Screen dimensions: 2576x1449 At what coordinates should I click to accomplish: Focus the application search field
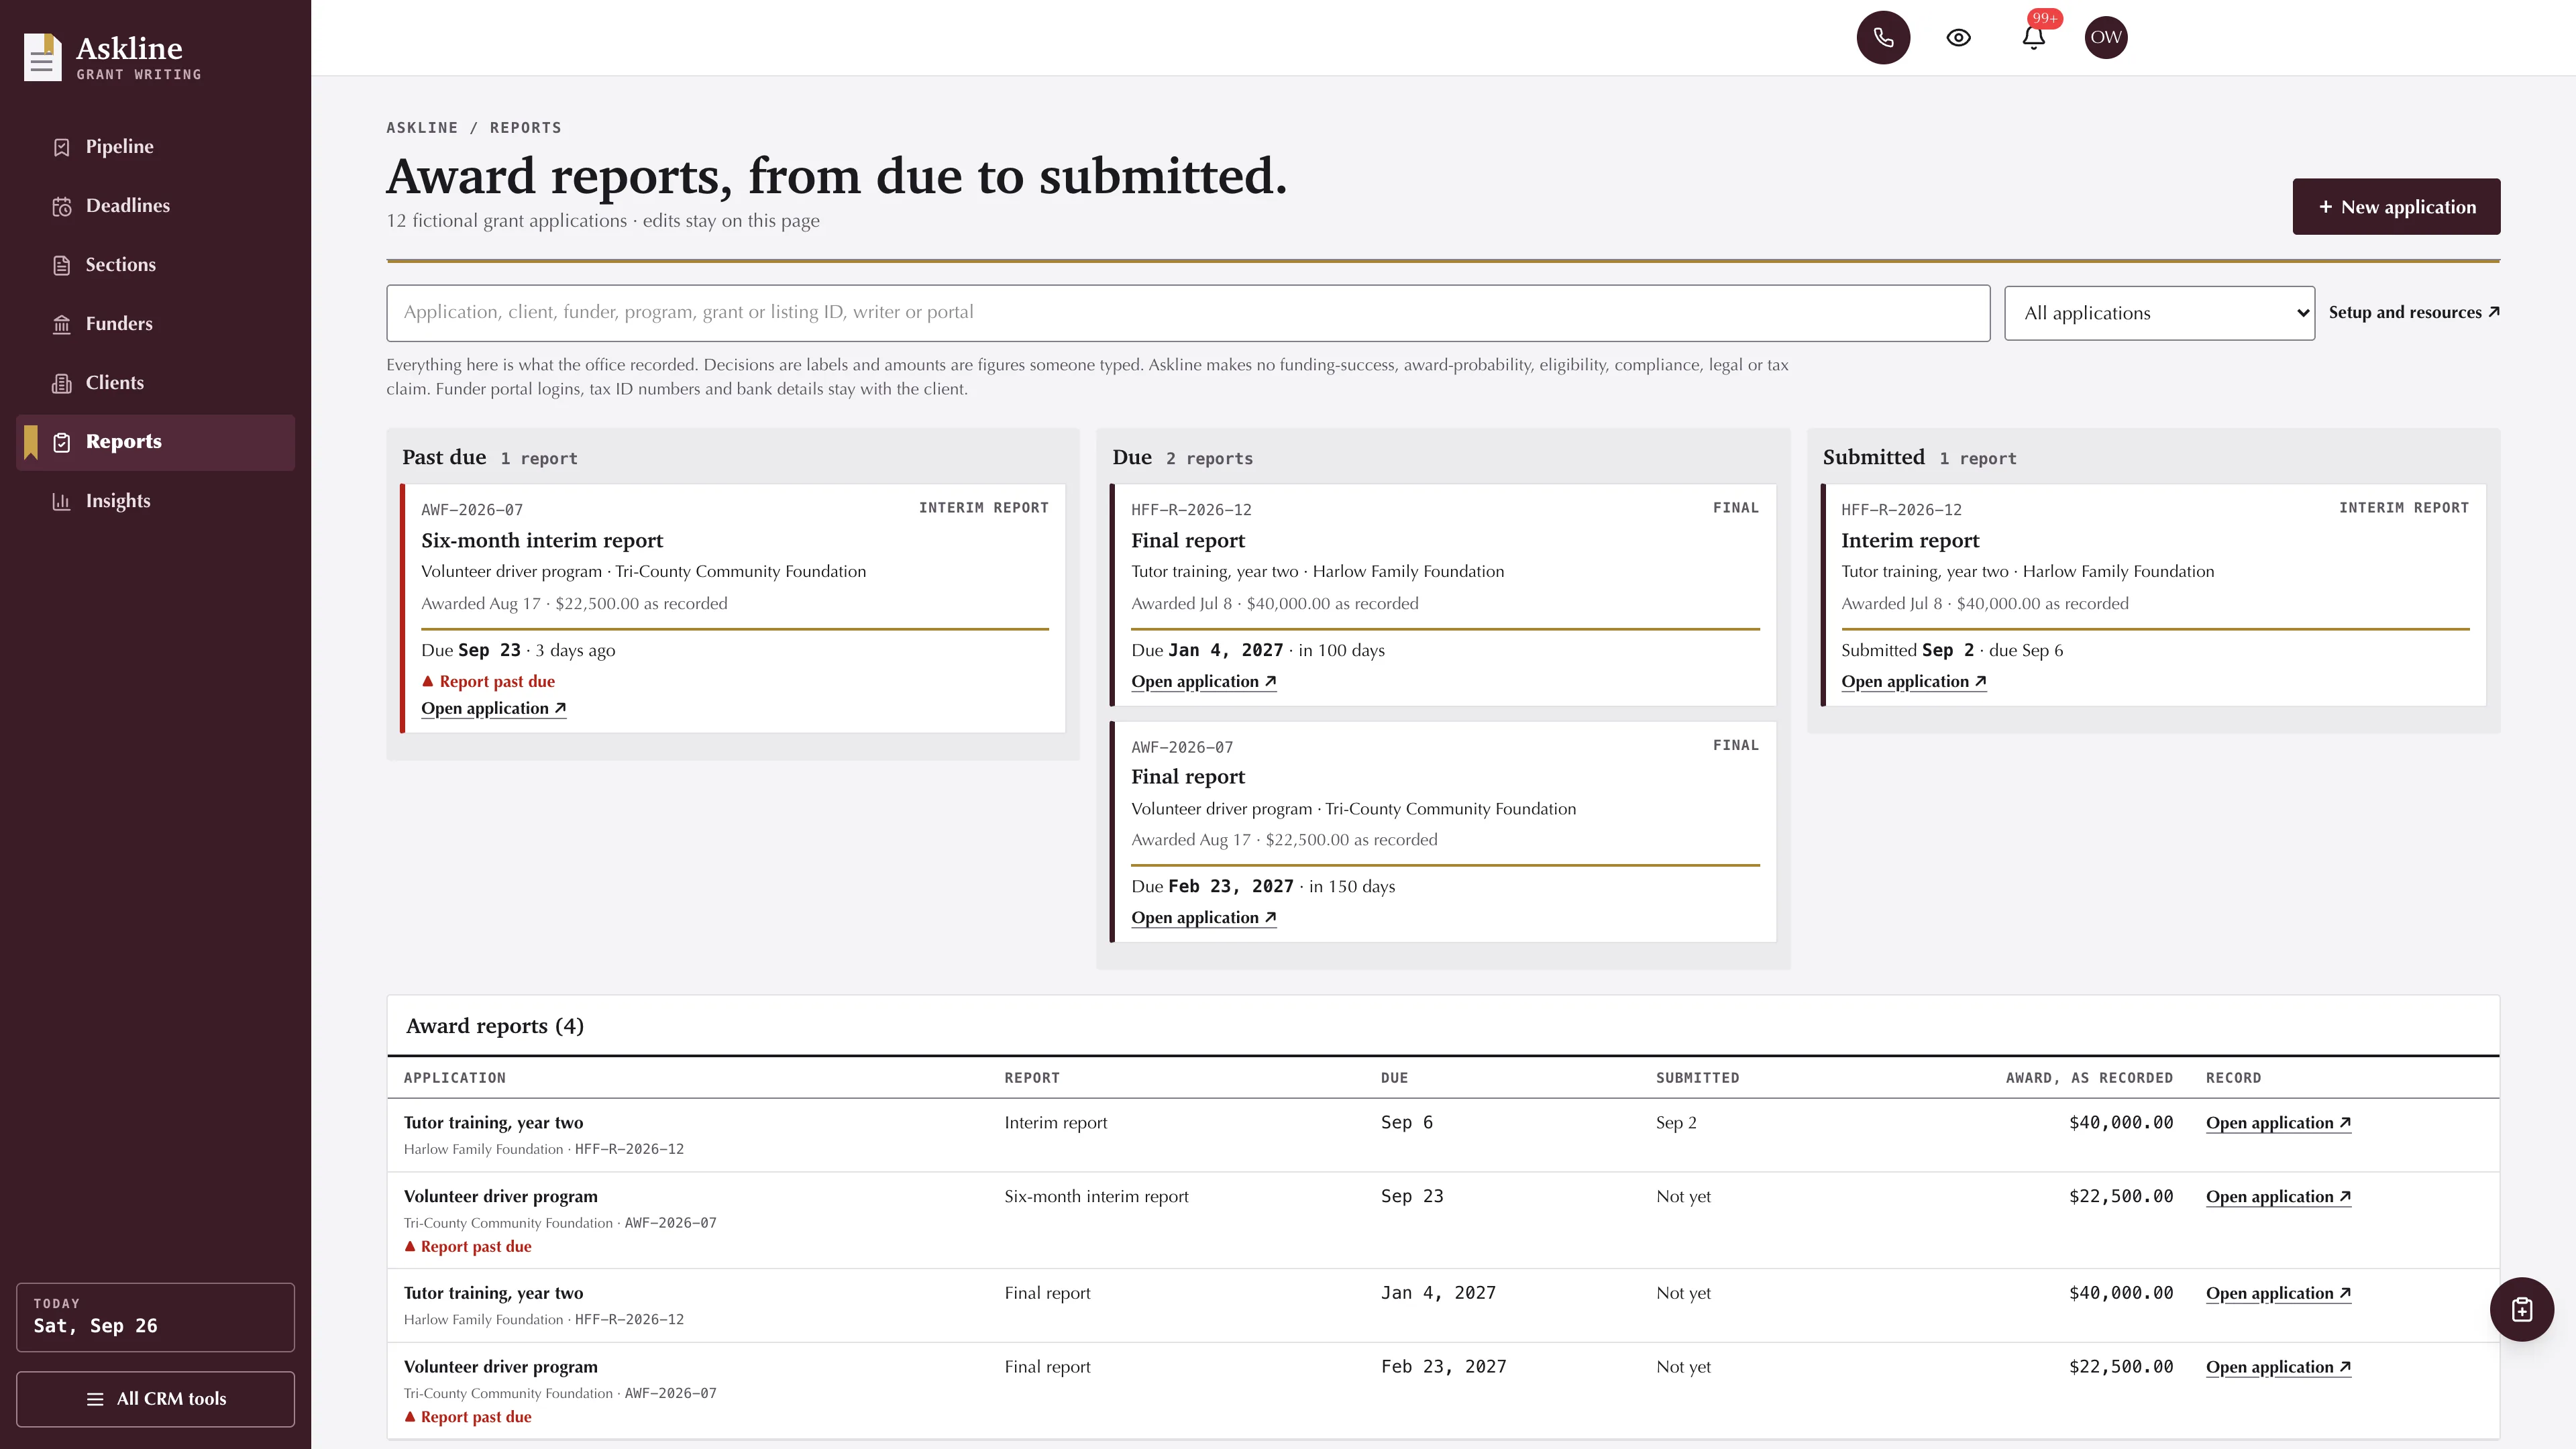[x=1188, y=313]
